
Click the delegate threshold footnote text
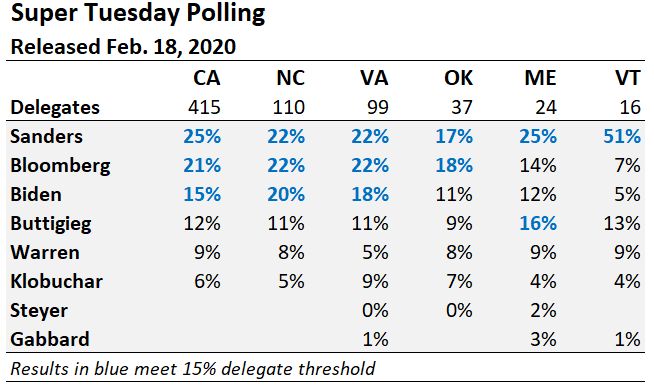(193, 369)
